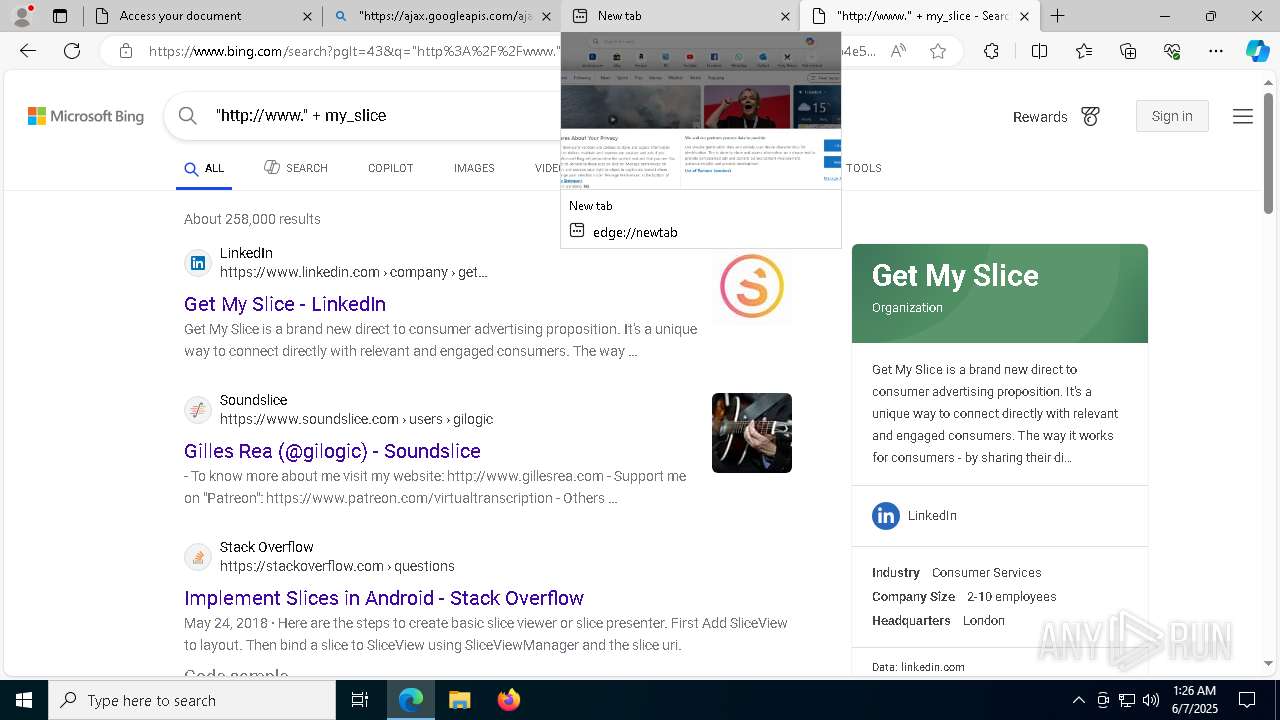The height and width of the screenshot is (720, 1280).
Task: Open the browser profile icon
Action: click(22, 16)
